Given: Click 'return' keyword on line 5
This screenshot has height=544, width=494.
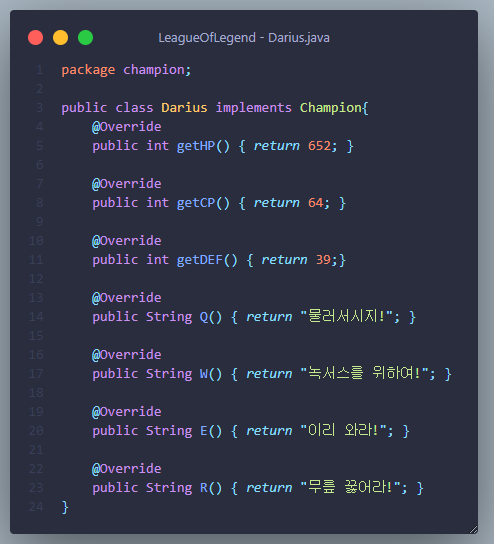Looking at the screenshot, I should pyautogui.click(x=276, y=146).
